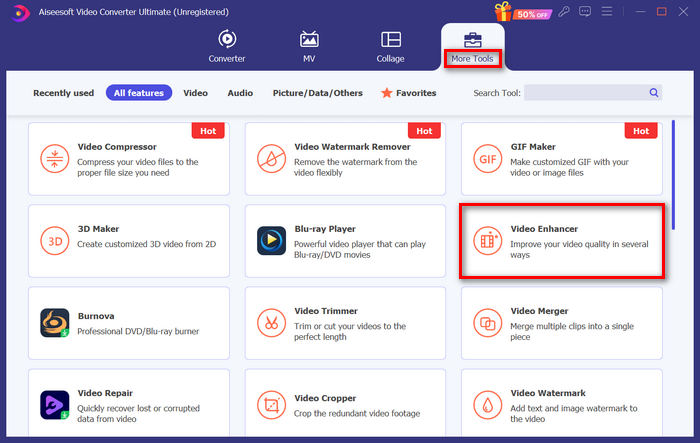700x443 pixels.
Task: Open the feedback chat icon
Action: tap(585, 12)
